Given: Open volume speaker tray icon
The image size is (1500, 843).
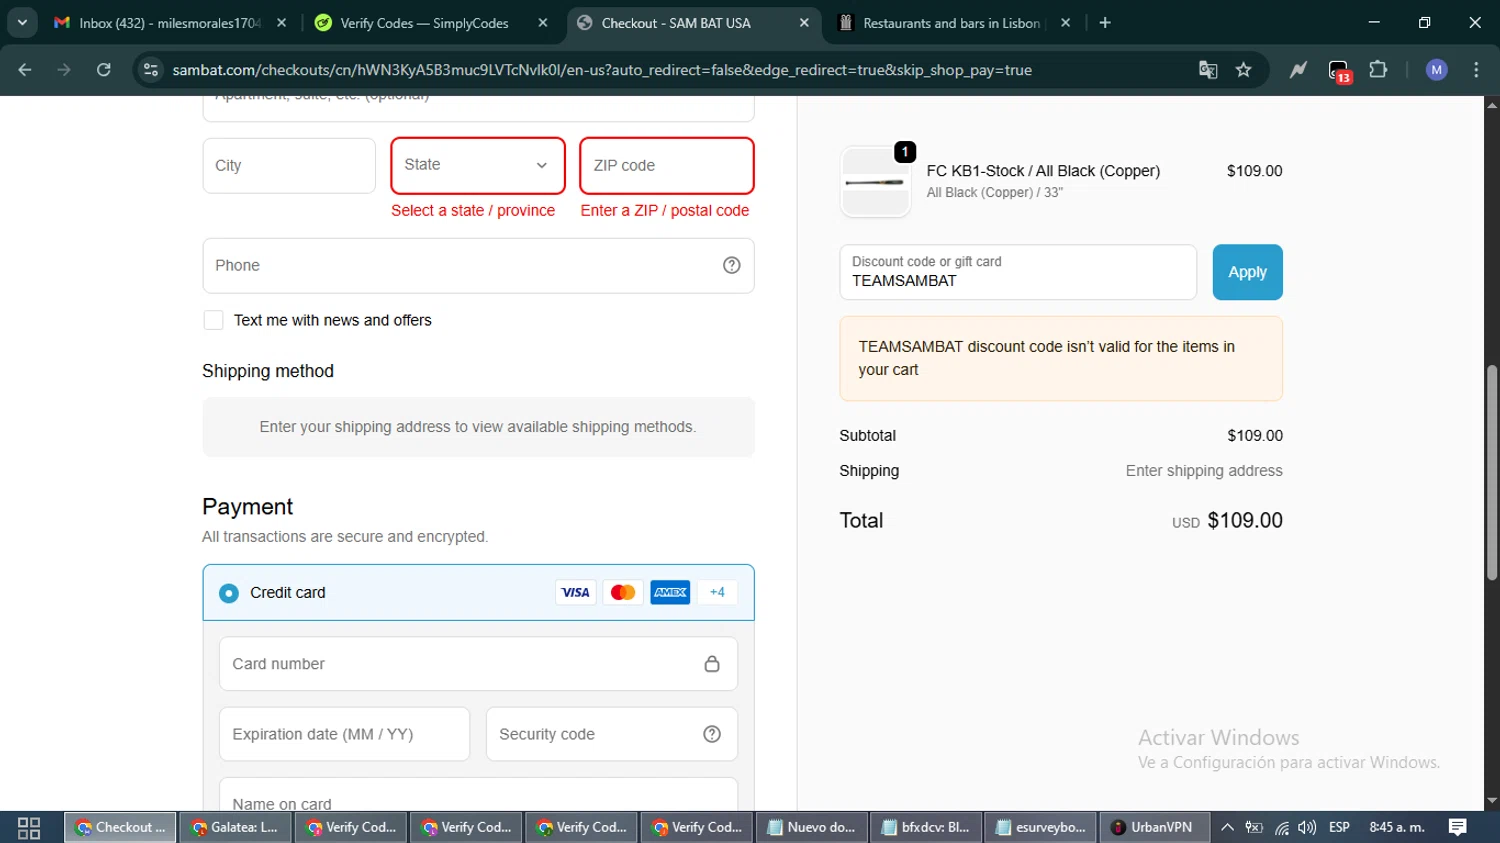Looking at the screenshot, I should (x=1307, y=827).
